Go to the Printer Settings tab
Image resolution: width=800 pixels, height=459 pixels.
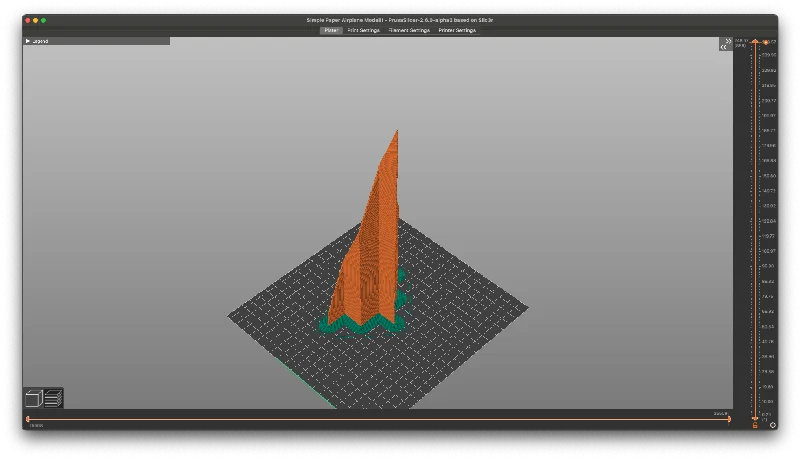pos(457,31)
